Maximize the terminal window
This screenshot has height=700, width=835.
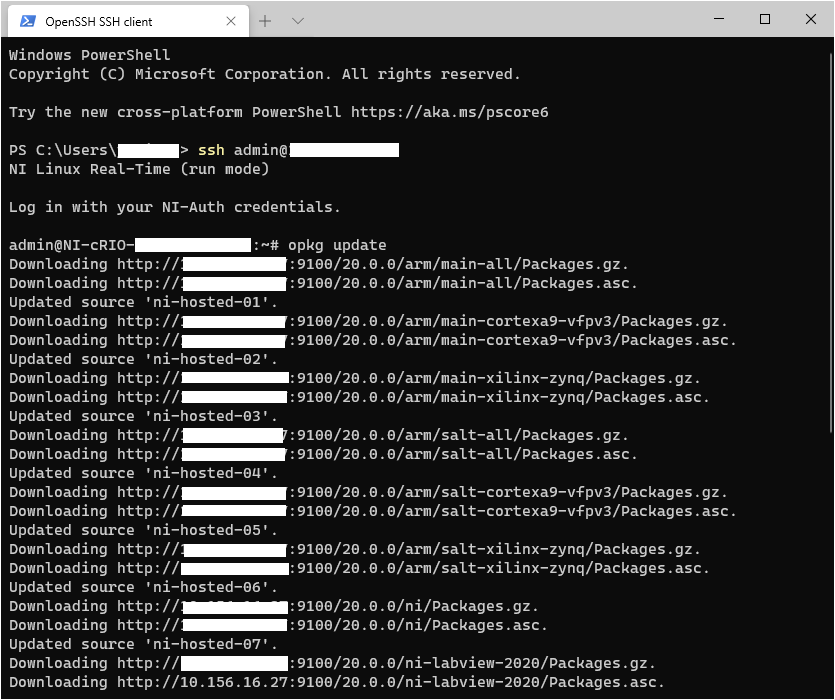[x=765, y=19]
